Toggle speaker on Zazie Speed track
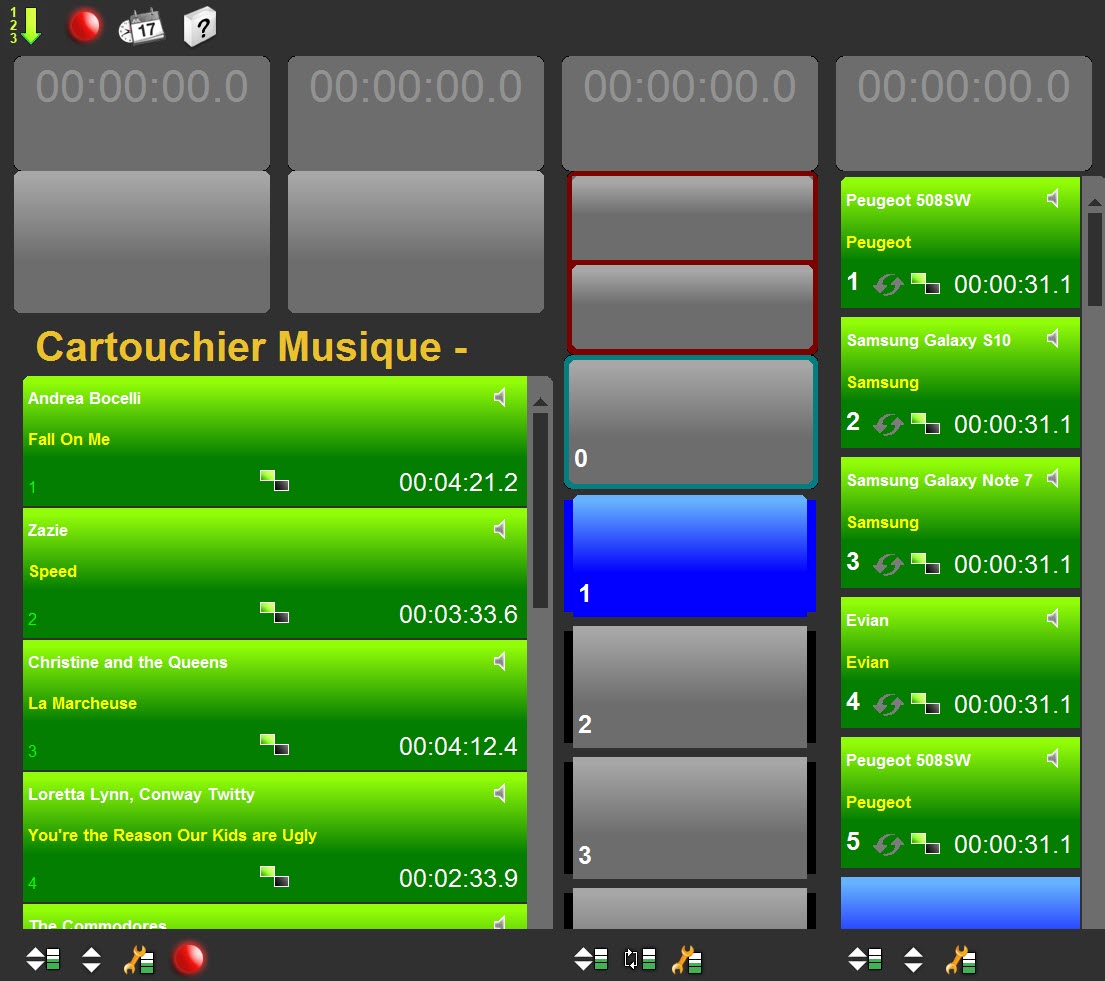The width and height of the screenshot is (1105, 981). [501, 530]
